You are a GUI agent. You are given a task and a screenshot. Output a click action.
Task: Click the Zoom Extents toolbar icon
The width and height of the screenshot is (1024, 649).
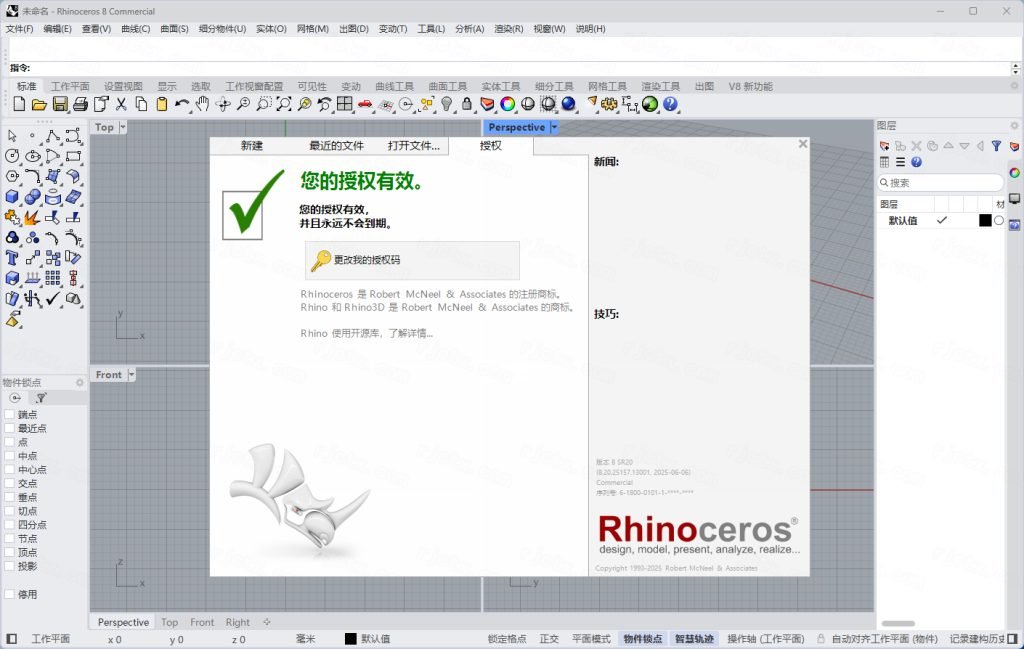click(x=284, y=104)
